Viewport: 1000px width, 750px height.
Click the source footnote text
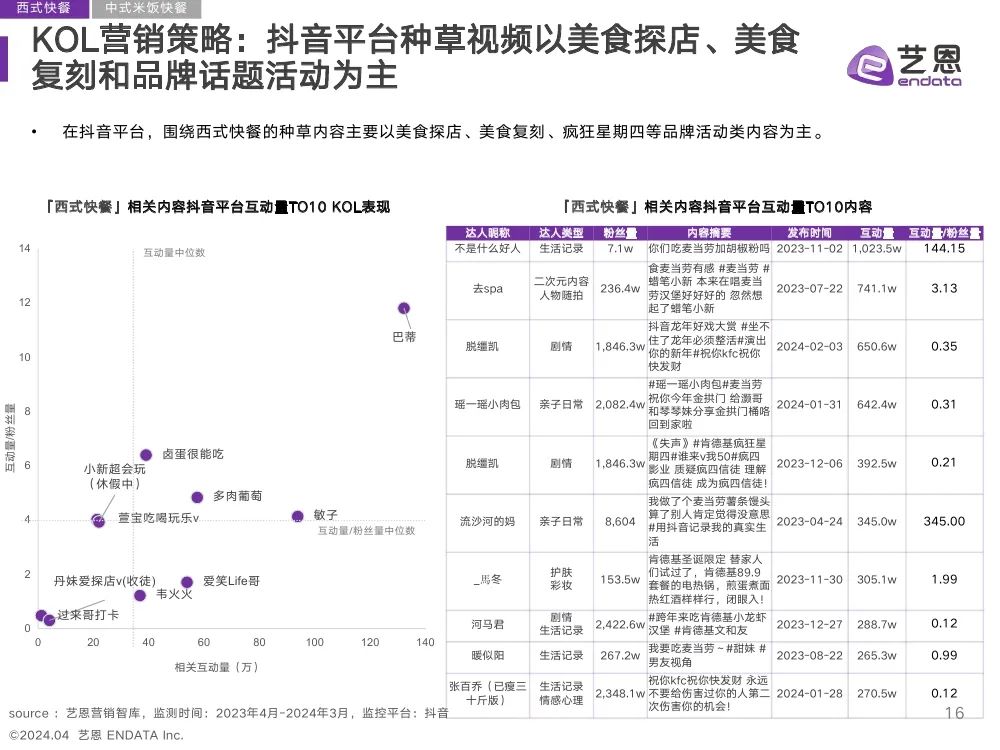228,714
